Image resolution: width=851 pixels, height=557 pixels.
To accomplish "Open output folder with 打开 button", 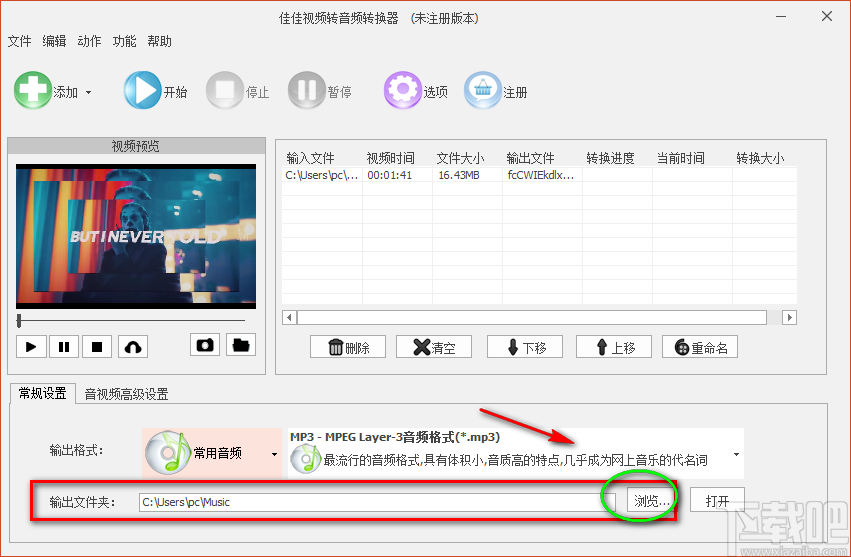I will pos(717,501).
